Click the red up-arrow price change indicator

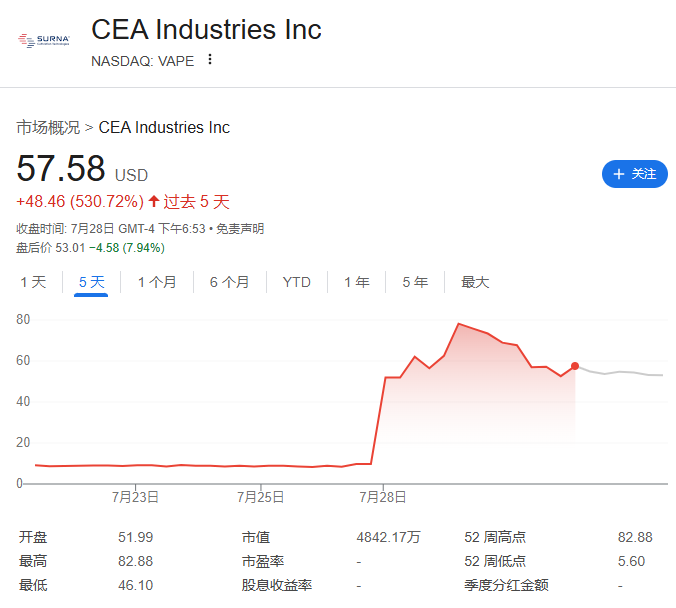[x=153, y=201]
